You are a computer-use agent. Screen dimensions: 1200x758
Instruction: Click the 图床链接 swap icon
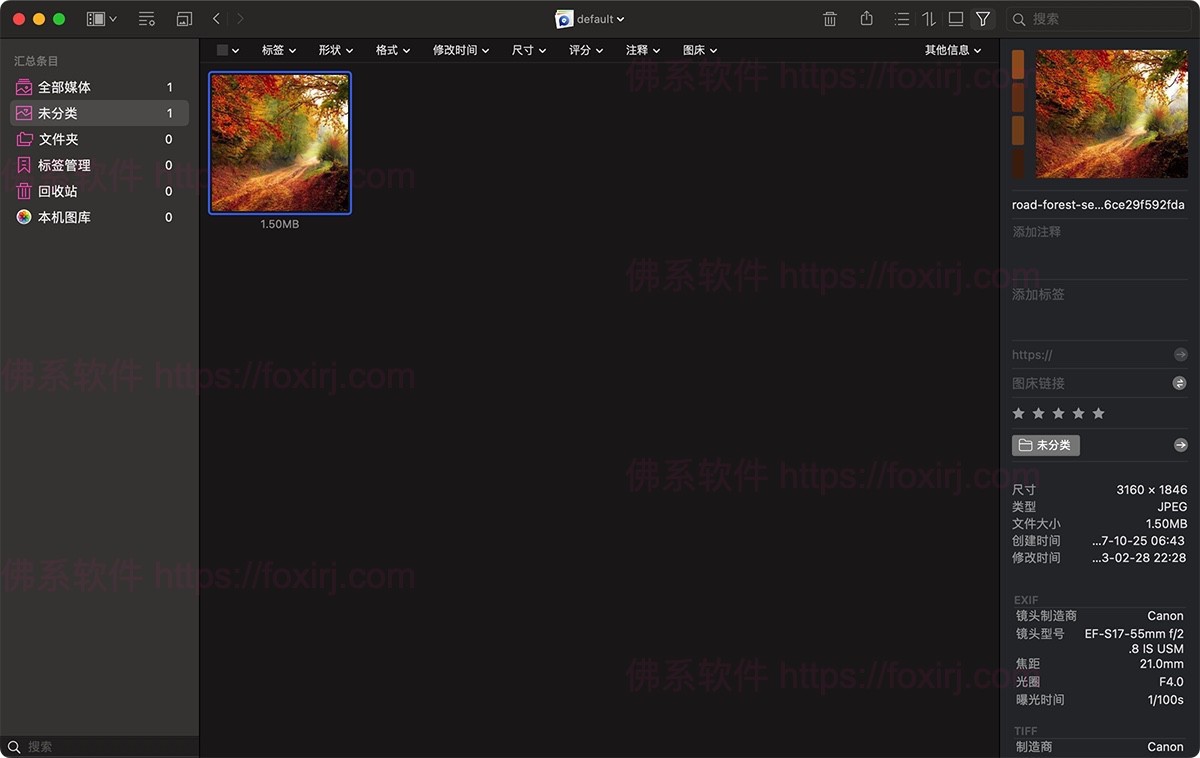pyautogui.click(x=1180, y=383)
